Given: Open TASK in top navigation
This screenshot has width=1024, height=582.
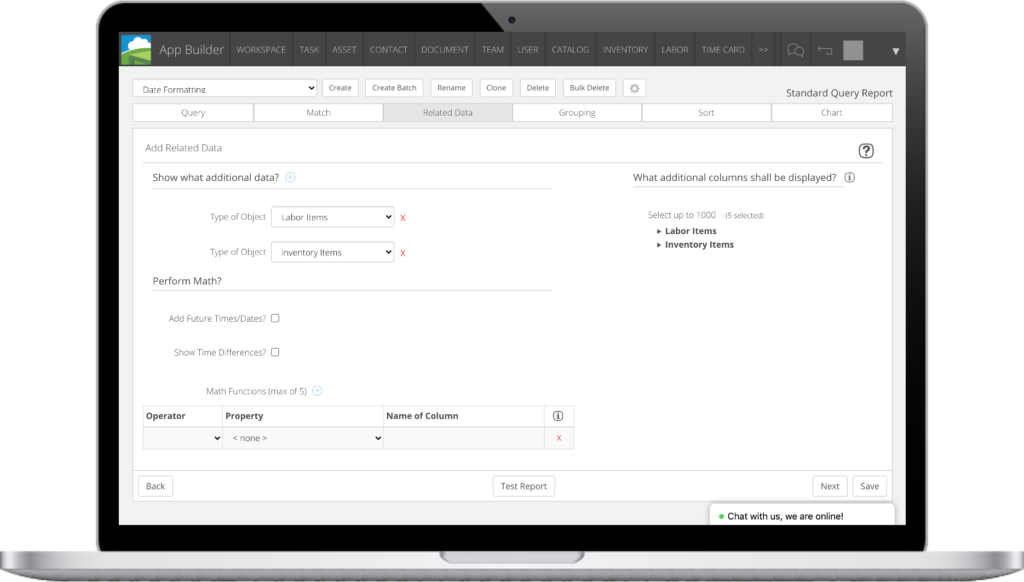Looking at the screenshot, I should click(309, 50).
